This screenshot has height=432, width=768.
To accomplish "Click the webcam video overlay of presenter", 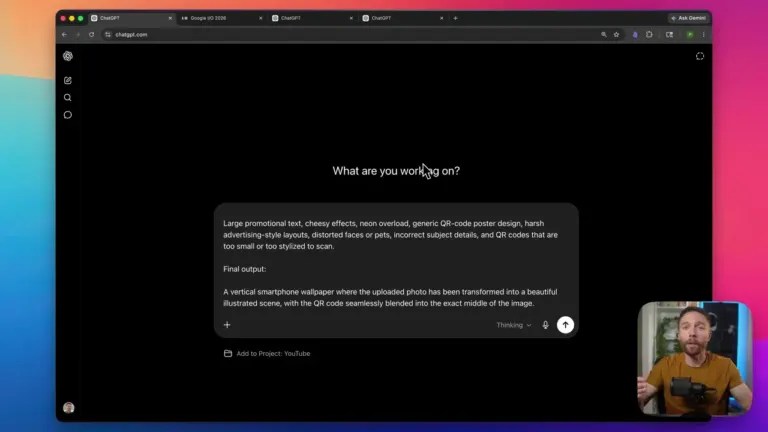I will coord(695,359).
